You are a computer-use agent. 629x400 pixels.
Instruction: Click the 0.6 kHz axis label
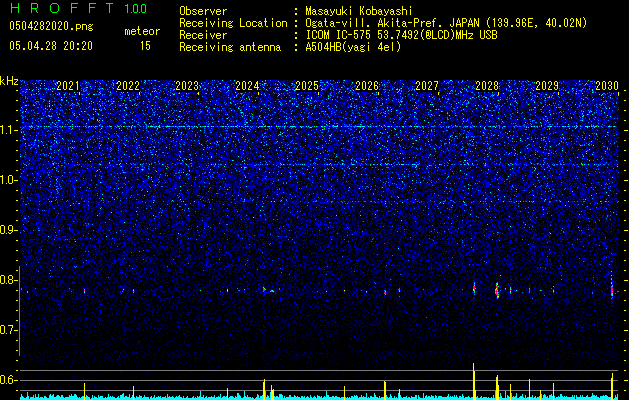(x=9, y=380)
